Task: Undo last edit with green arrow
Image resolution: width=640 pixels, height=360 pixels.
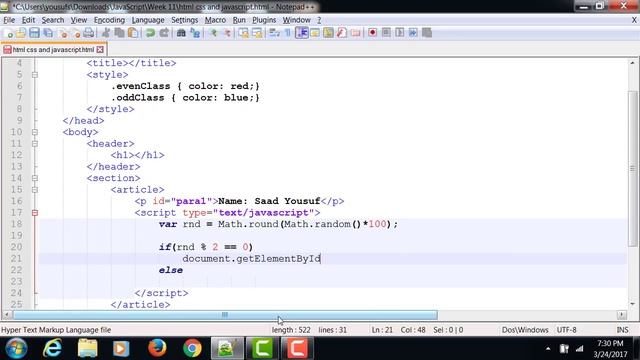Action: [150, 33]
